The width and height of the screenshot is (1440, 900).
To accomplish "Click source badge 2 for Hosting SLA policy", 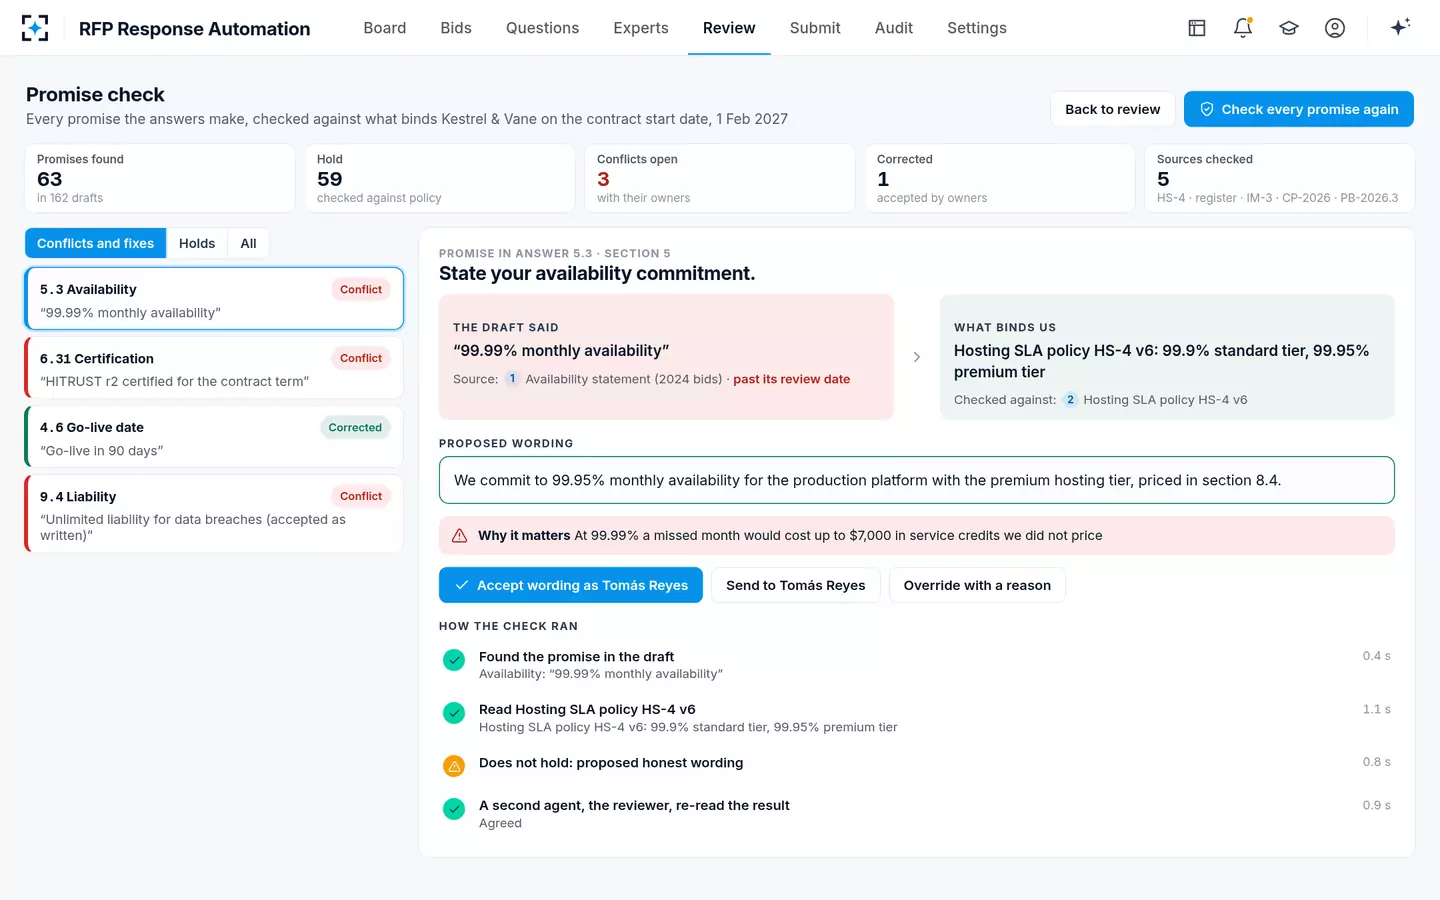I will click(1070, 400).
